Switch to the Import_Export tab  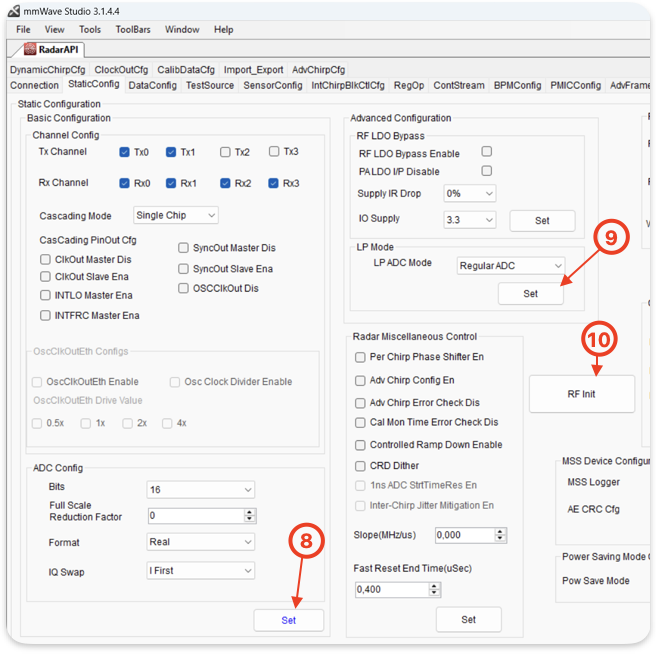[x=254, y=70]
